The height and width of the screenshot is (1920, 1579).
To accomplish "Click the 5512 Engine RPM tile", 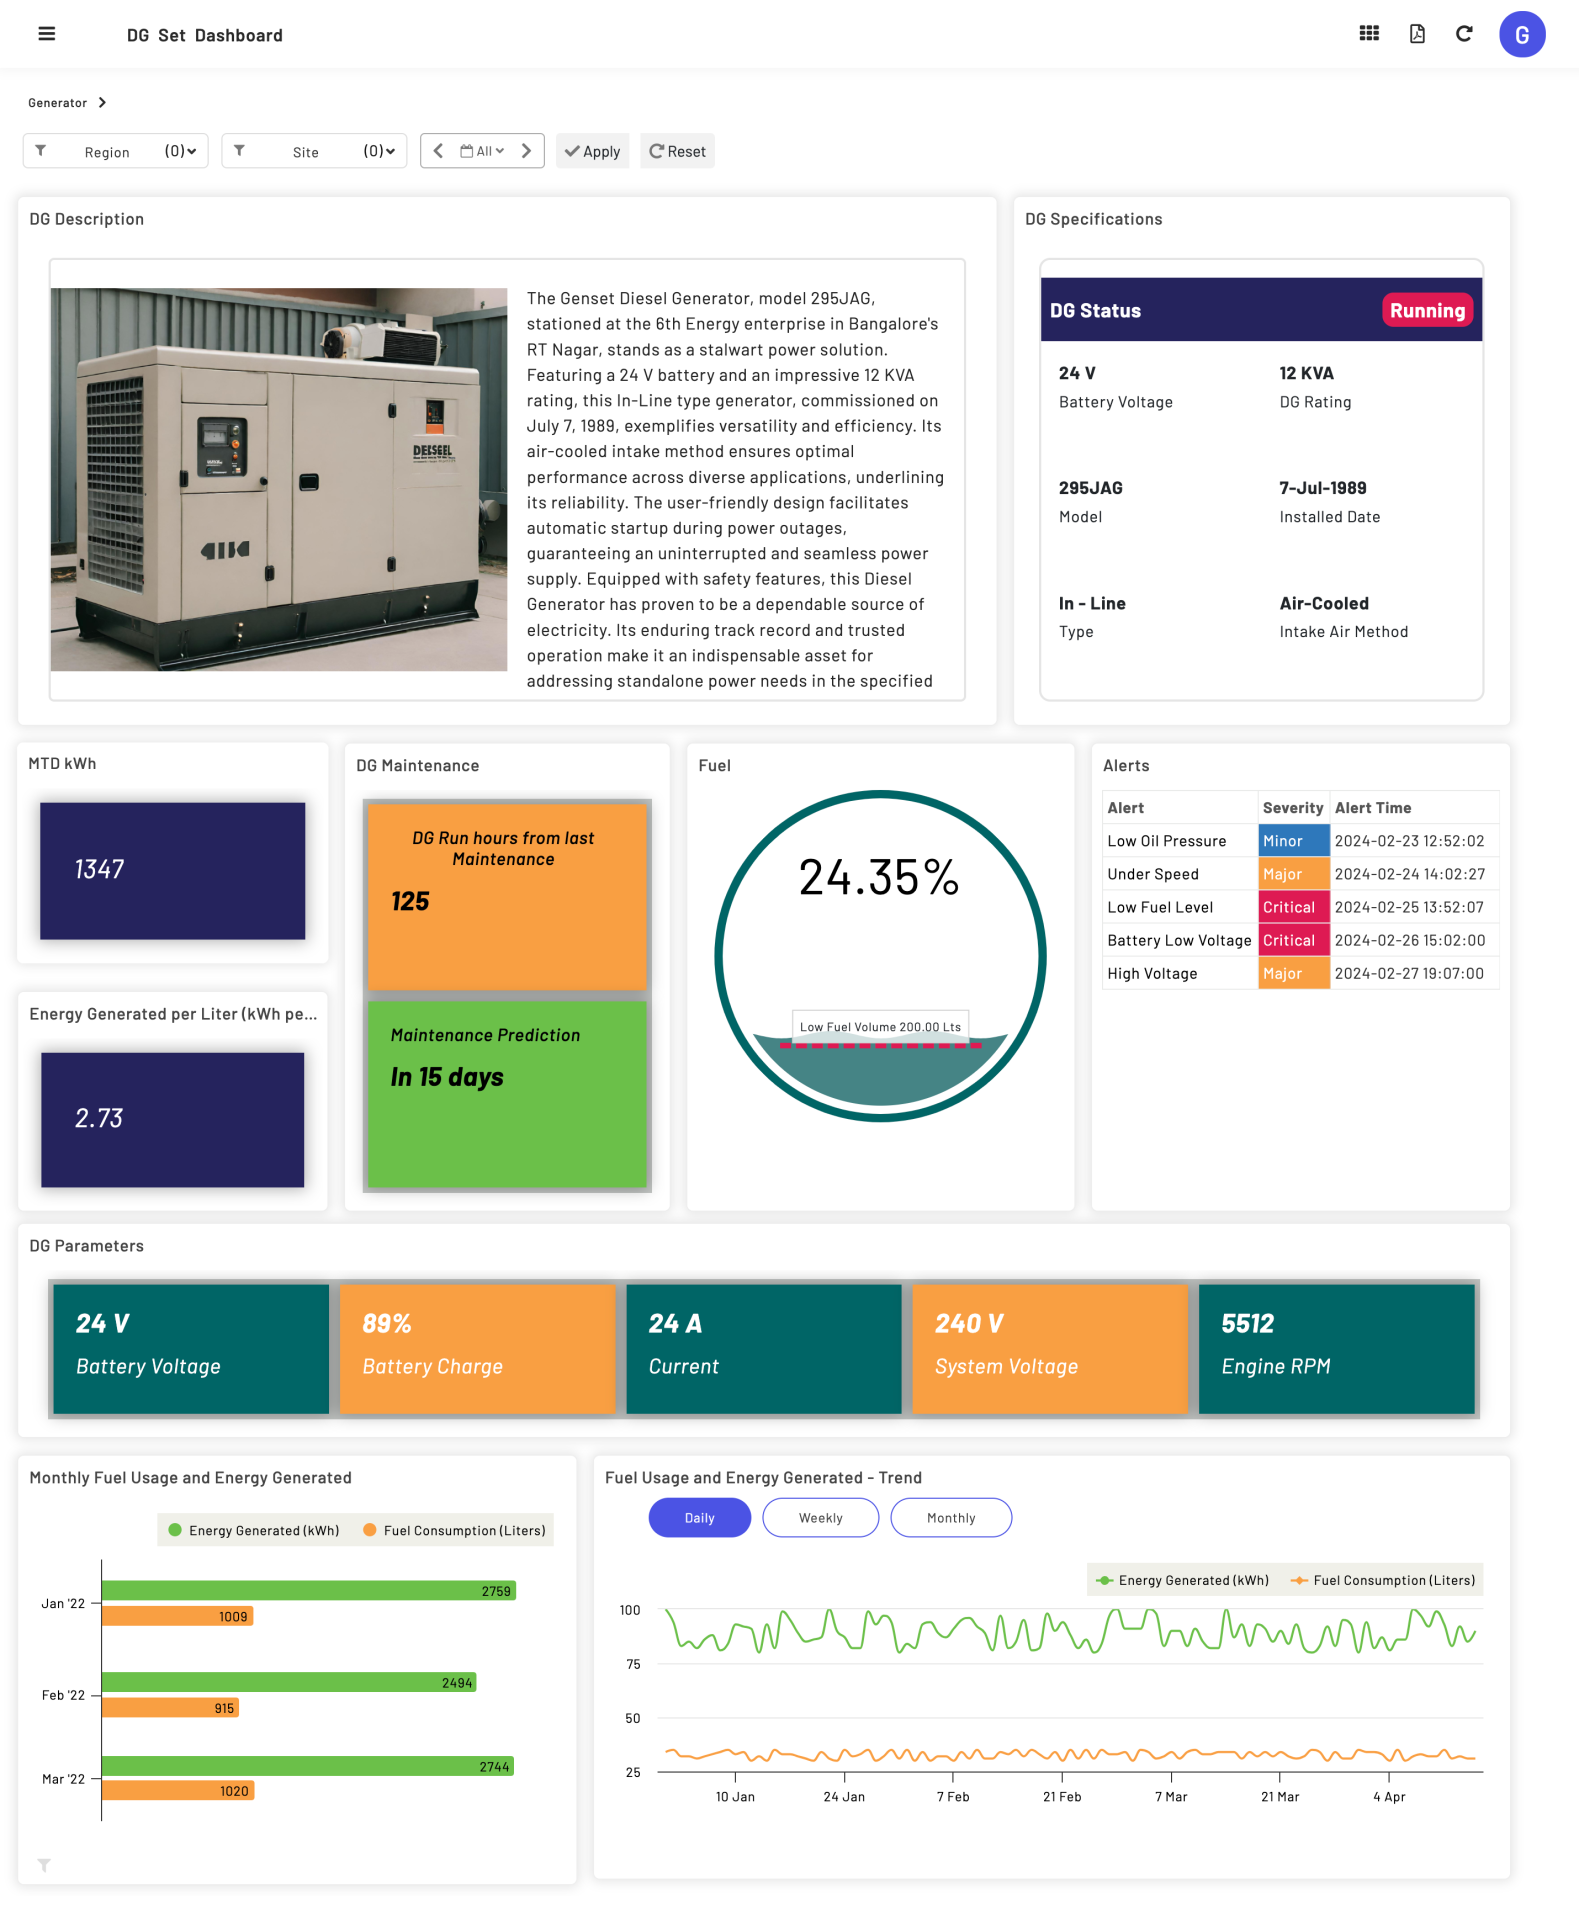I will coord(1336,1348).
